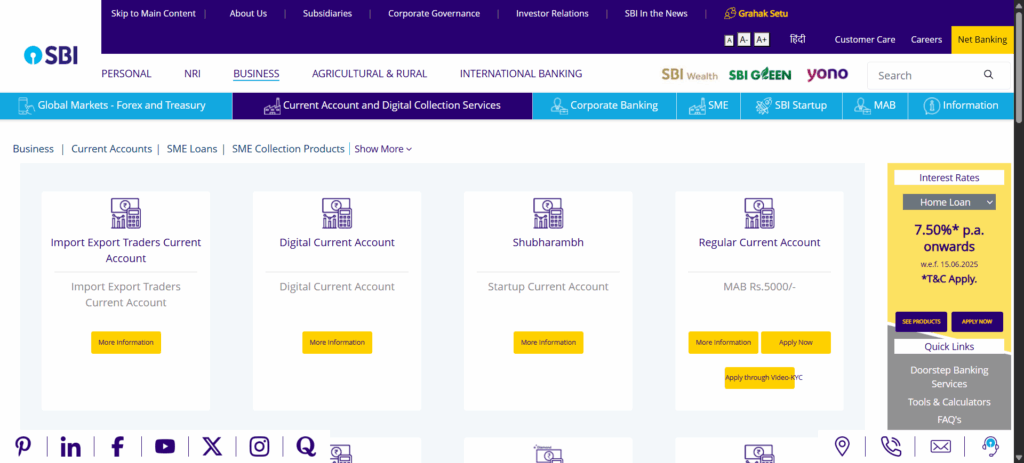Click the Regular Current Account card icon
The width and height of the screenshot is (1024, 463).
tap(760, 214)
